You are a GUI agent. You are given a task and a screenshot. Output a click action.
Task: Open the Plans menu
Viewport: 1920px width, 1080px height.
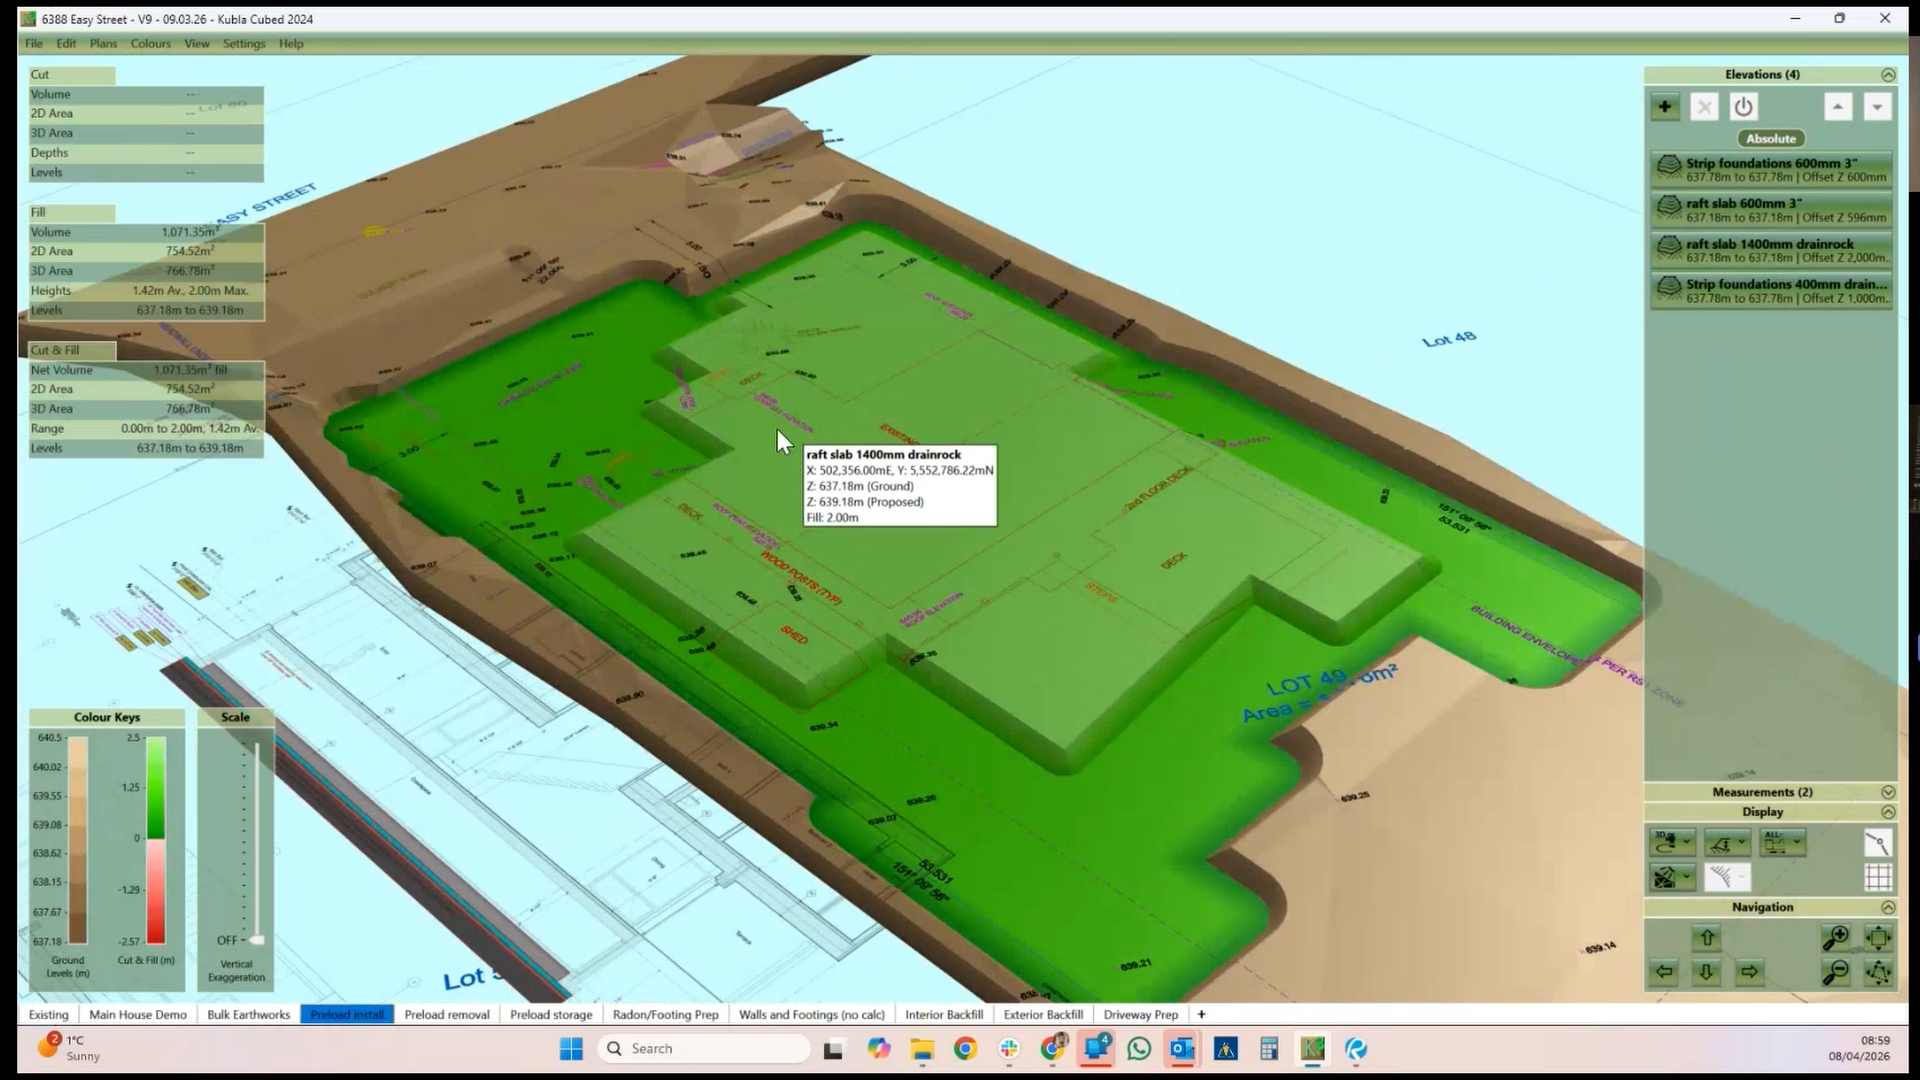tap(103, 44)
